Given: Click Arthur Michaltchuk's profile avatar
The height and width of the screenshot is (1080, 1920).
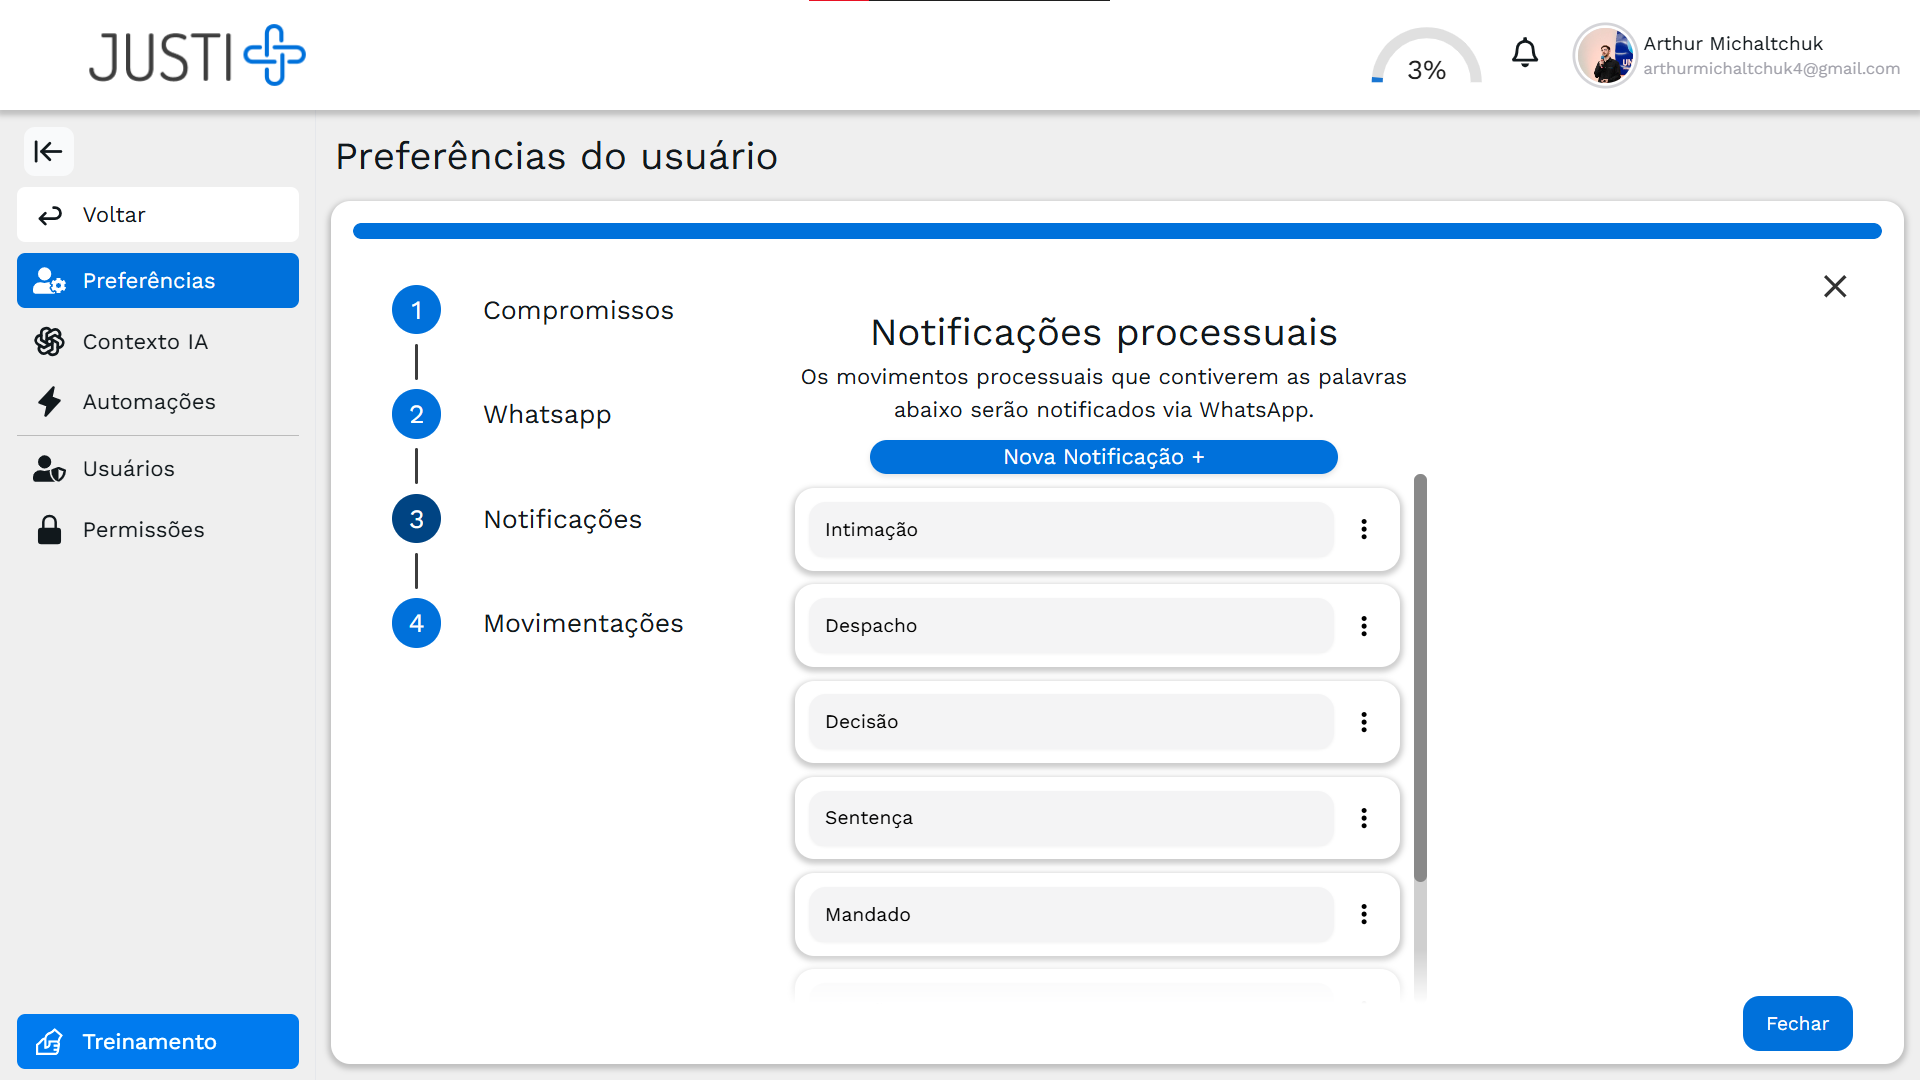Looking at the screenshot, I should point(1604,55).
